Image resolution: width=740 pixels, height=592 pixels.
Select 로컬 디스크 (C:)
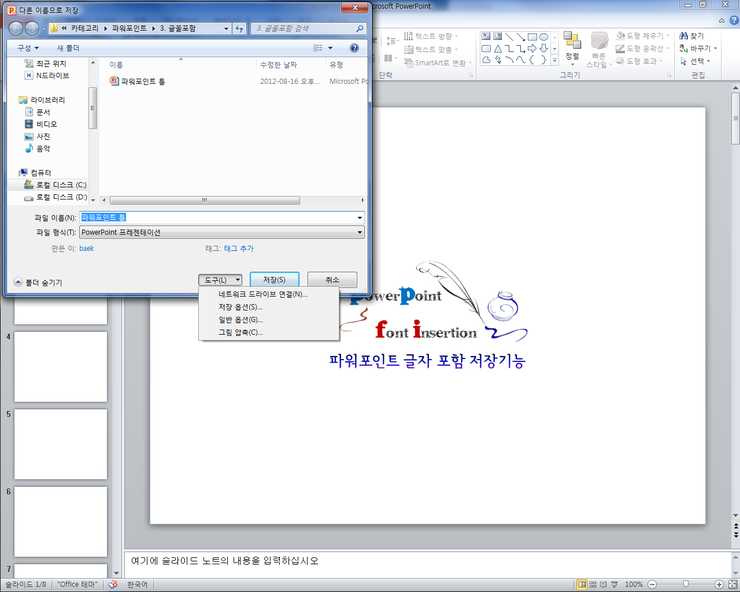coord(55,185)
